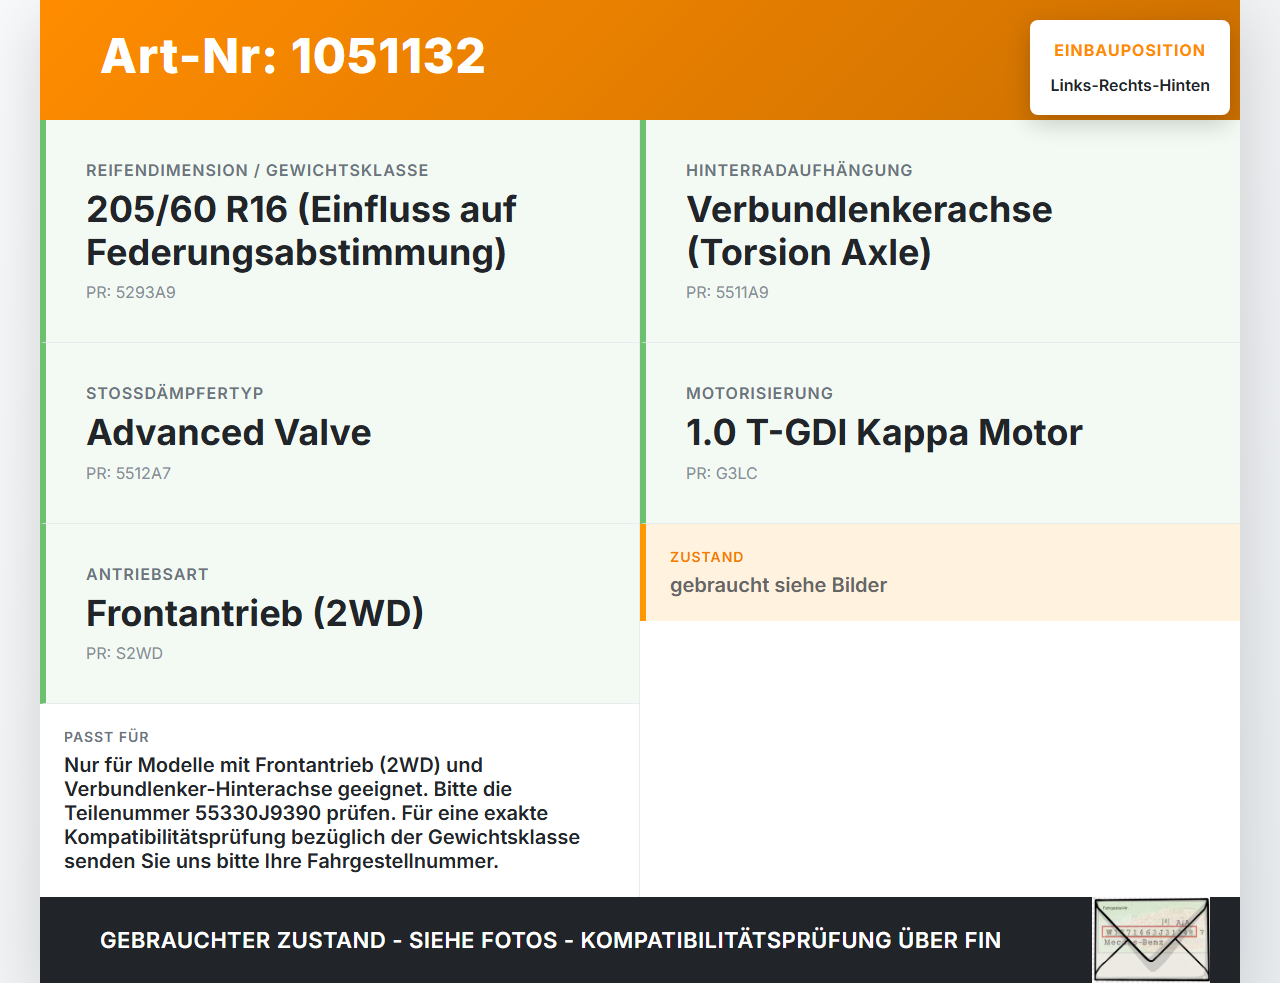Click the ANTRIEBSART label
The image size is (1280, 983).
point(147,575)
